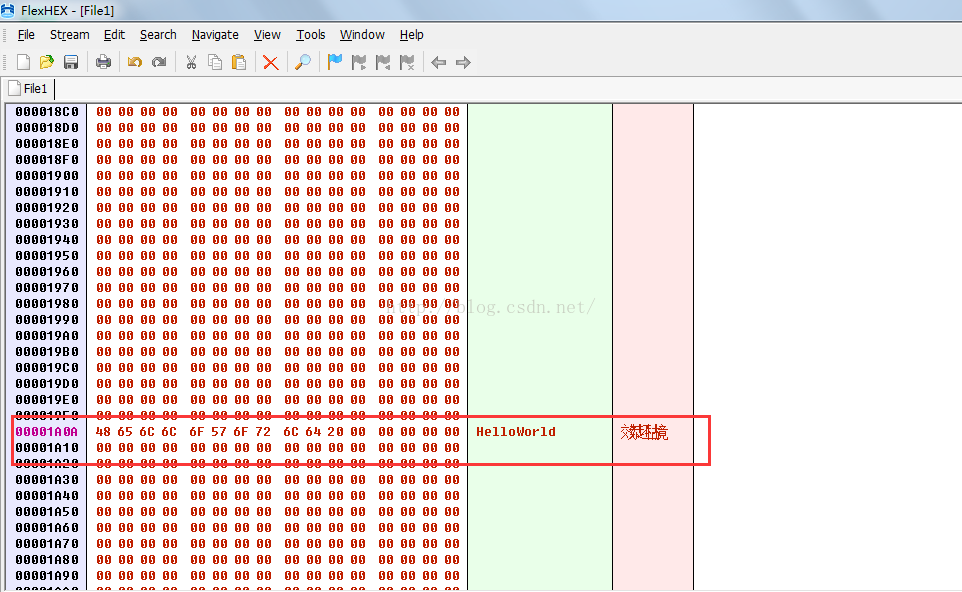Select address 00001A30 row
The width and height of the screenshot is (962, 592).
point(47,480)
